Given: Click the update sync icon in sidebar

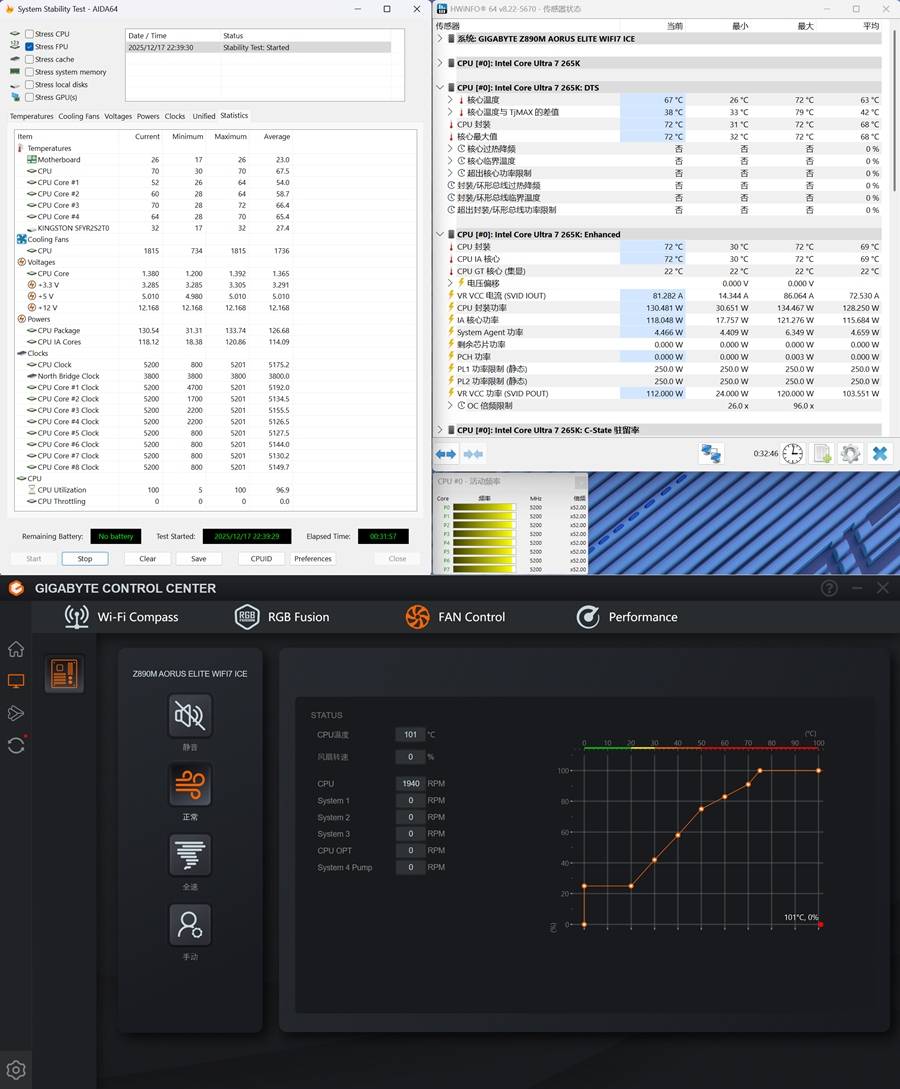Looking at the screenshot, I should (16, 745).
